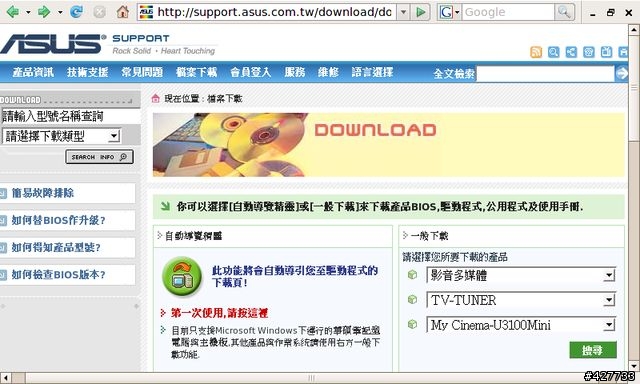Viewport: 640px width, 384px height.
Task: Click the vertical scrollbar up arrow
Action: pos(634,30)
